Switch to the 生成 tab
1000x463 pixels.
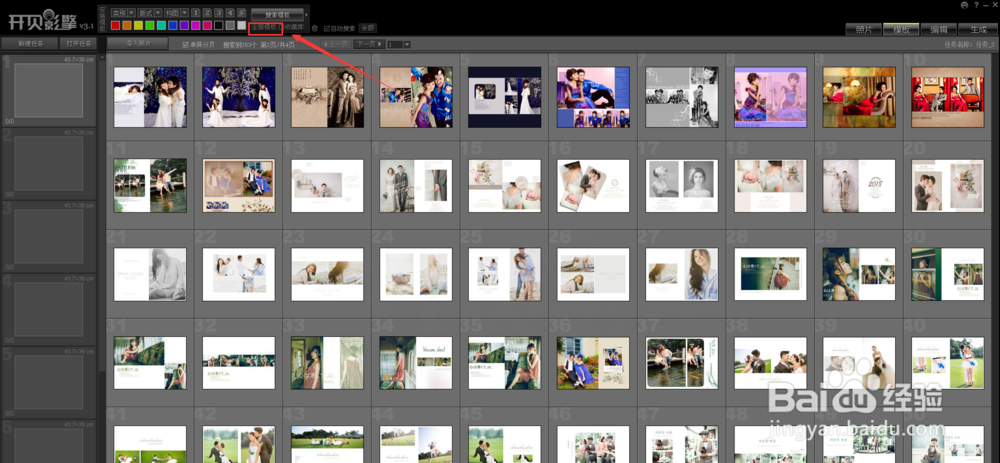pyautogui.click(x=976, y=29)
